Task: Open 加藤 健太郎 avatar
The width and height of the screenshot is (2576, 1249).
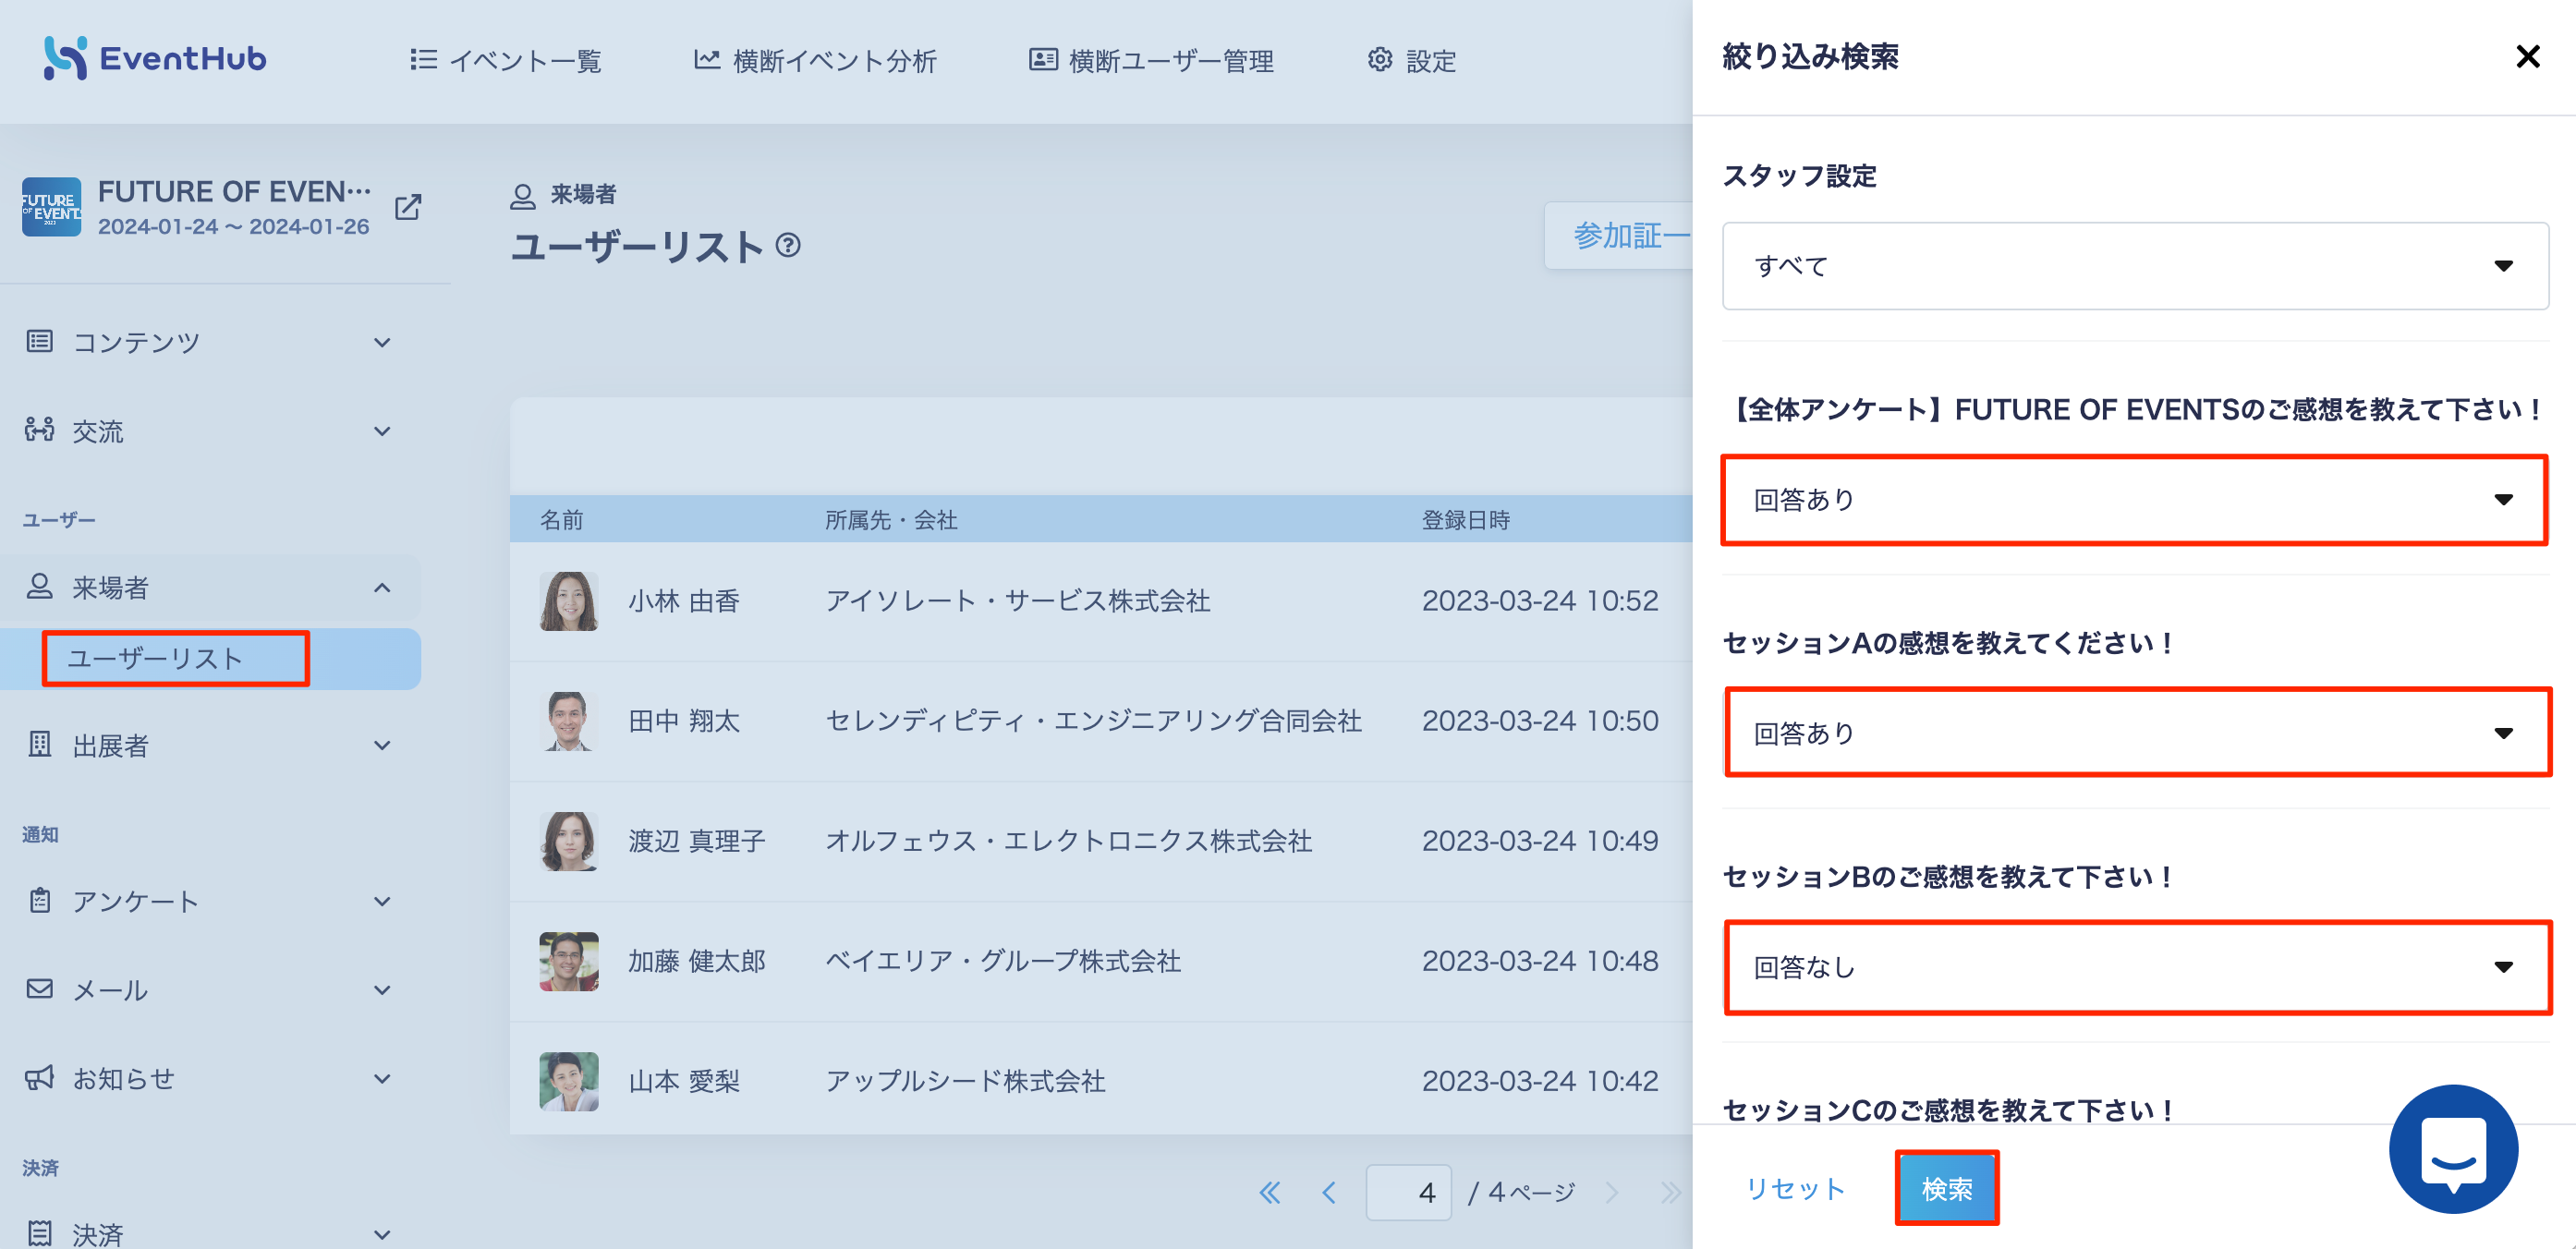Action: point(569,961)
